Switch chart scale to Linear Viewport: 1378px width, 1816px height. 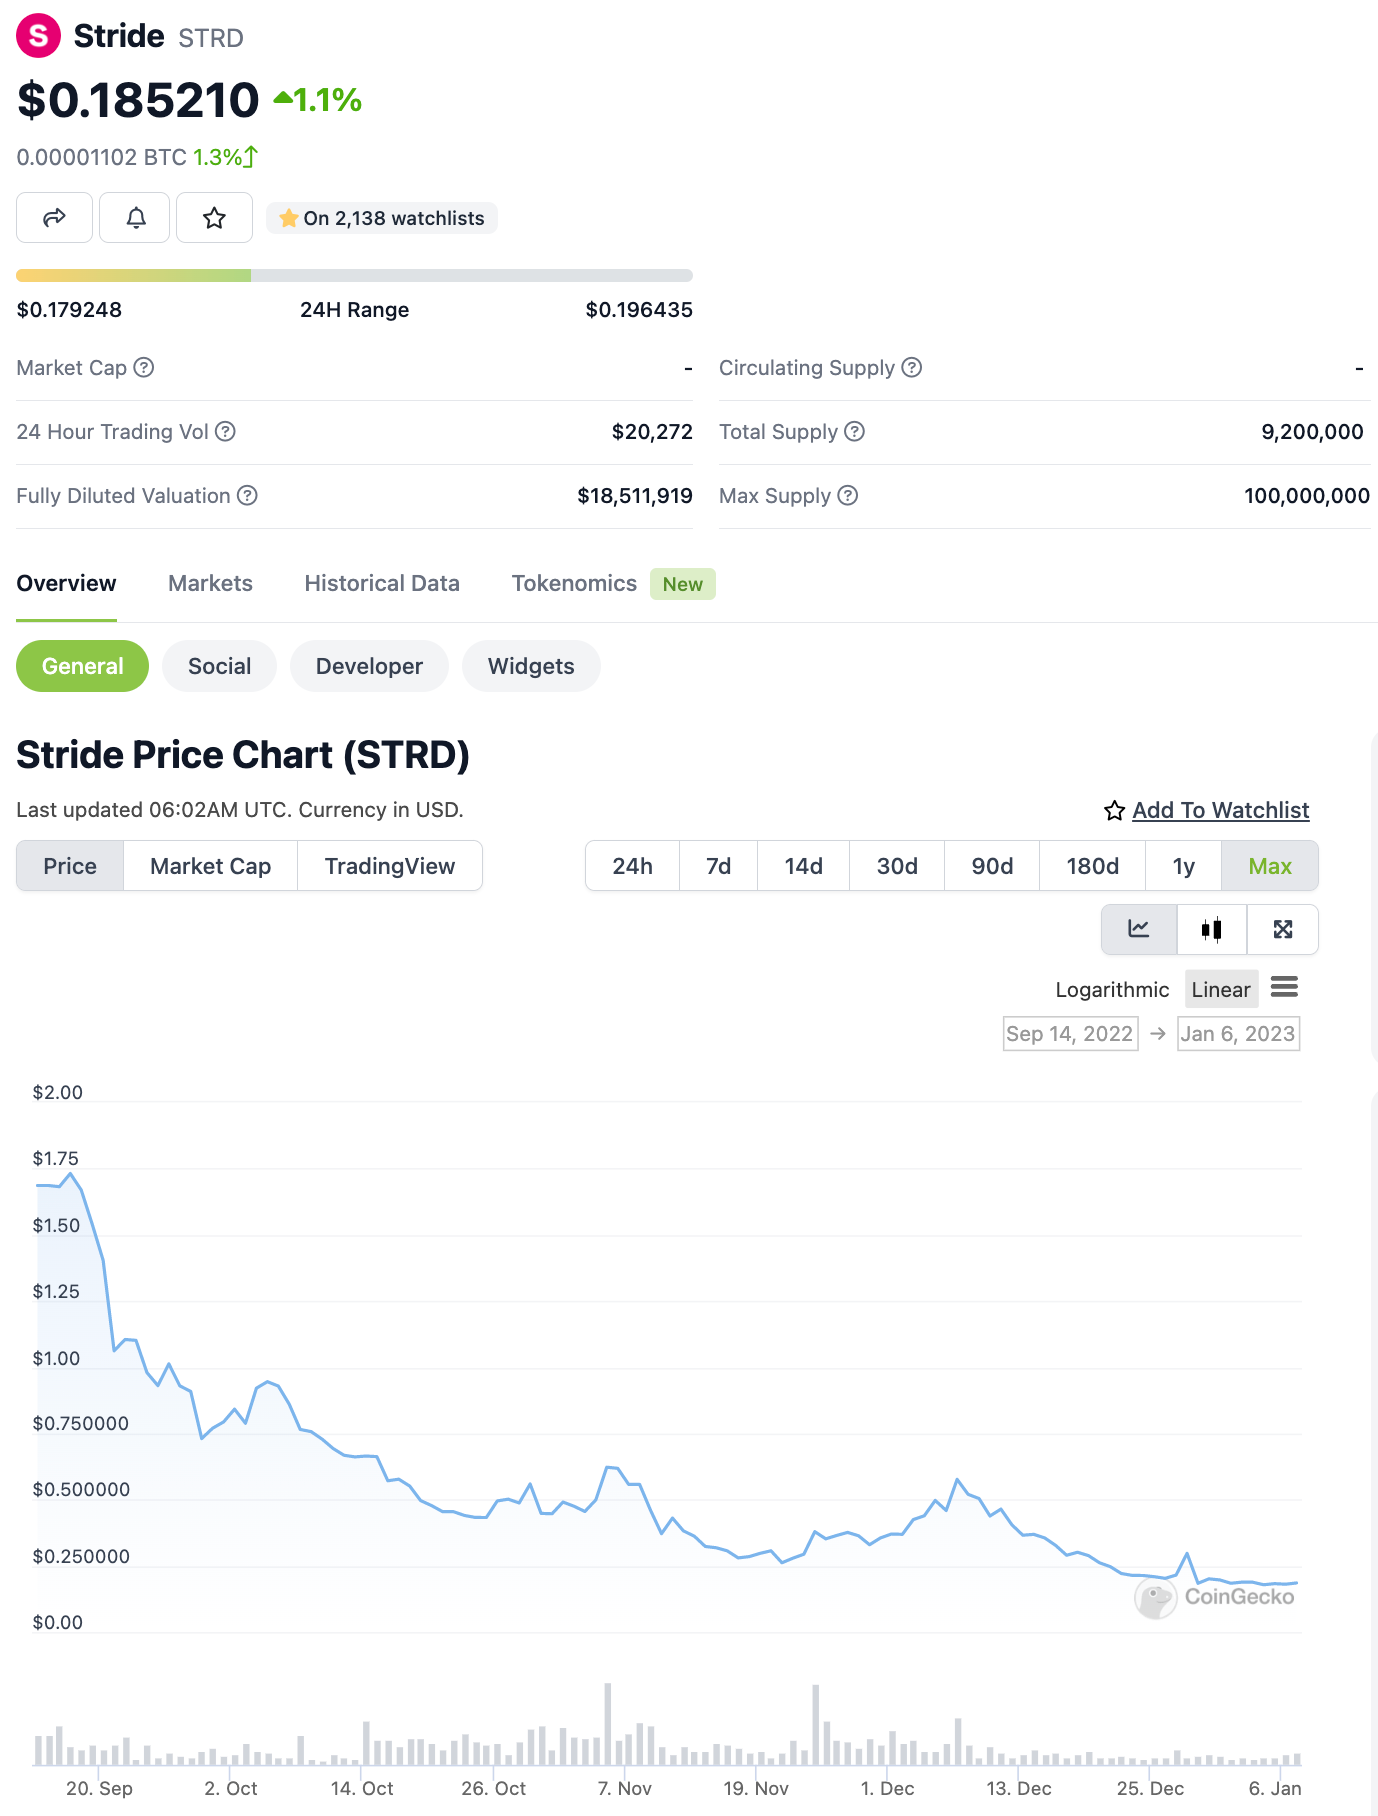1221,989
